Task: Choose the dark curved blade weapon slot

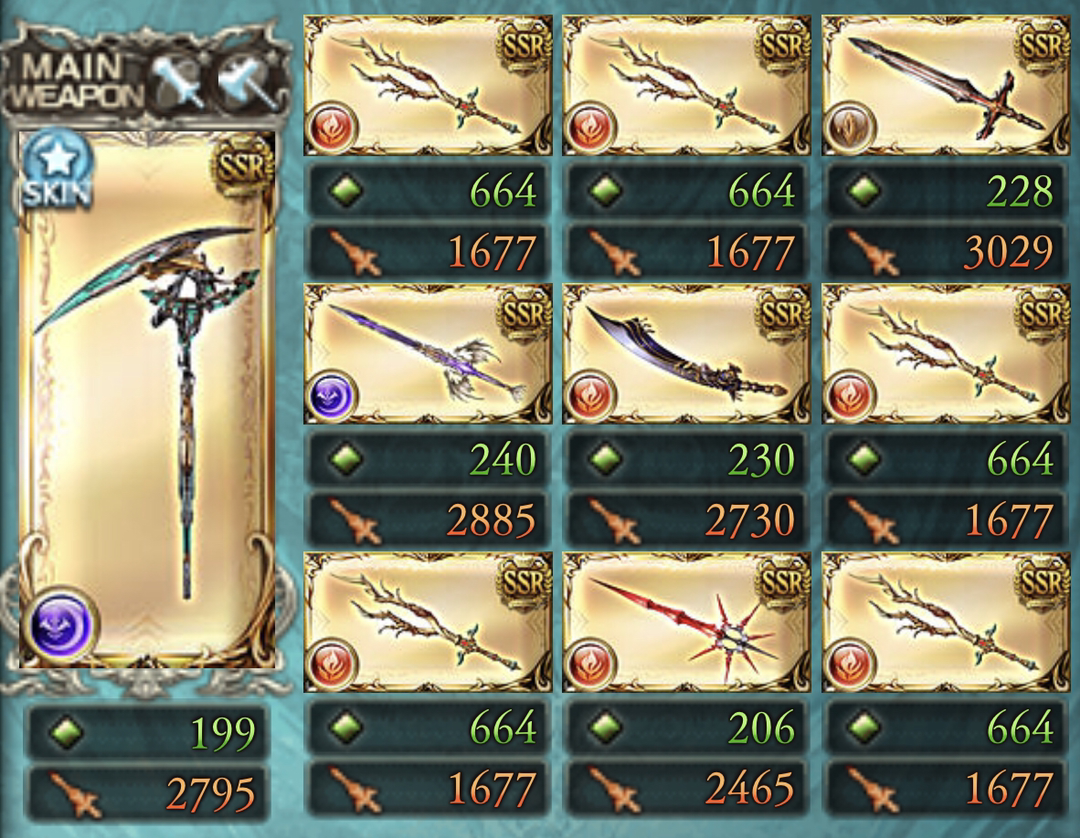Action: [686, 354]
